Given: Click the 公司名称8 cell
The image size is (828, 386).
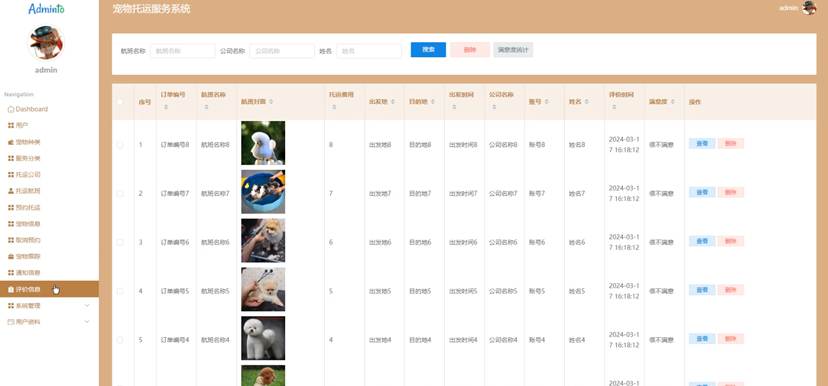Looking at the screenshot, I should (503, 145).
